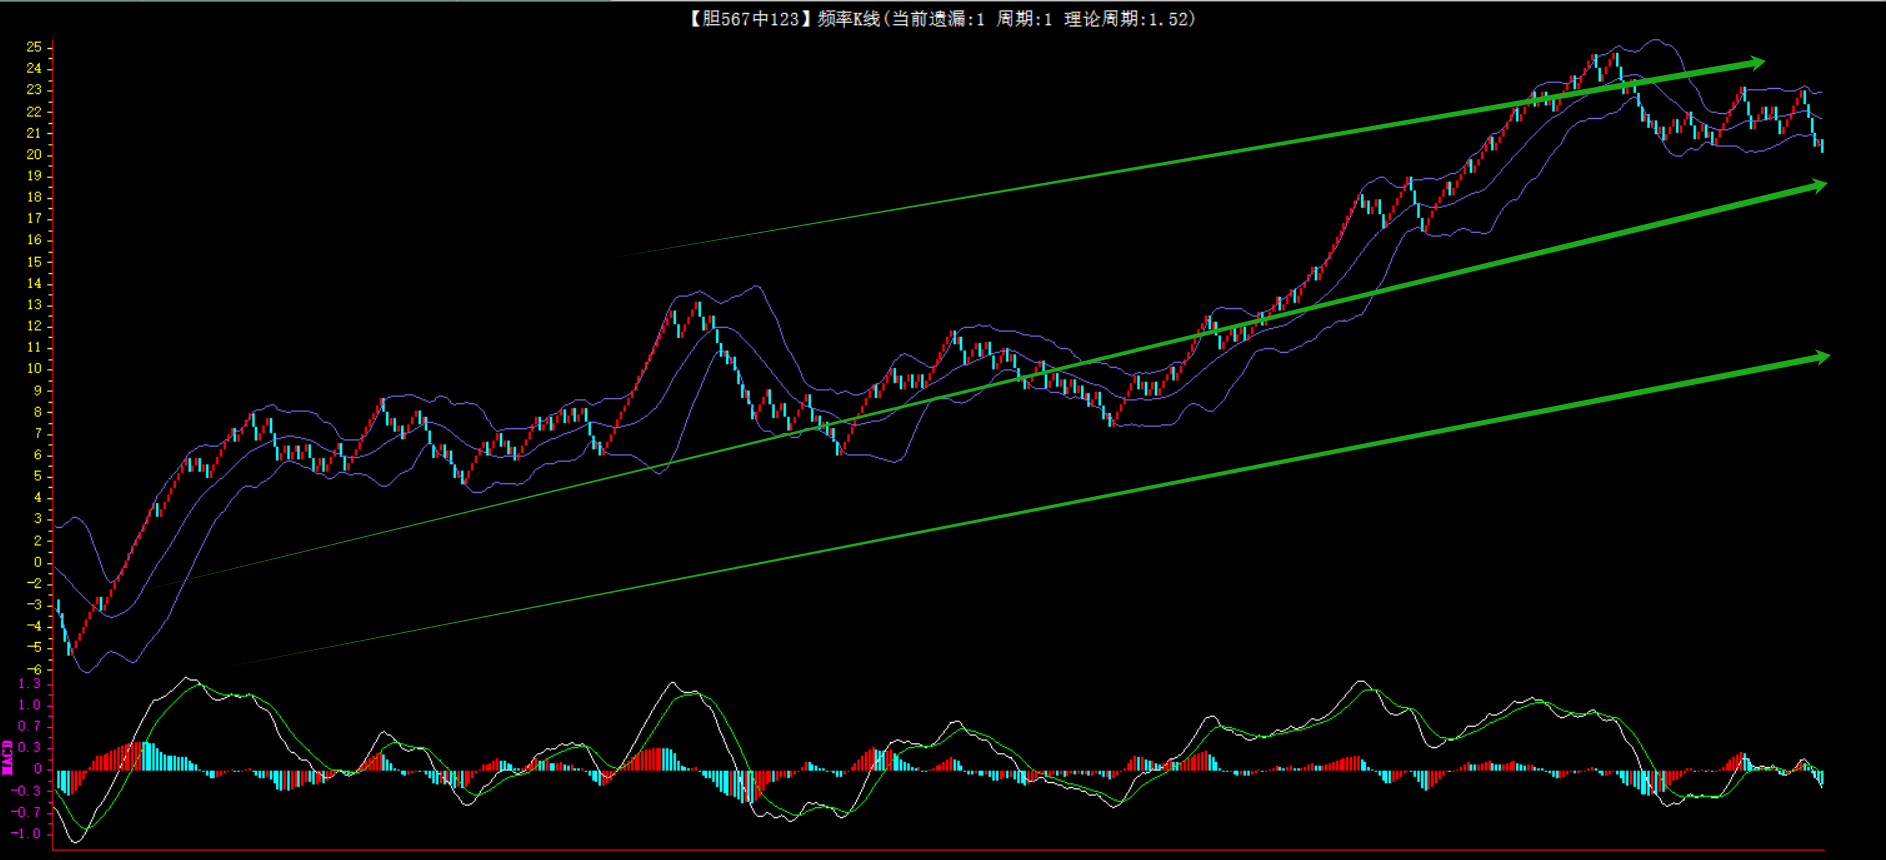
Task: Select the 10 label on the price axis
Action: pyautogui.click(x=34, y=368)
